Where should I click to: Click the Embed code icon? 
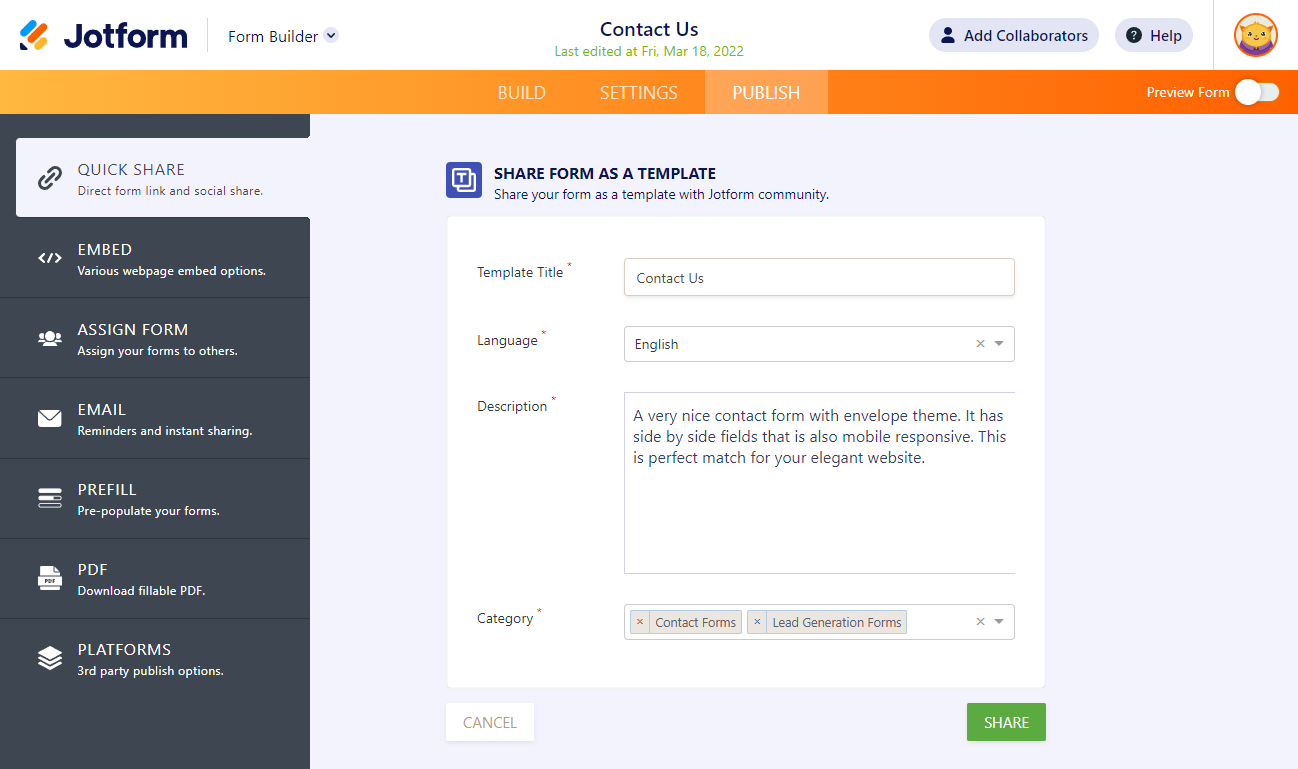pos(50,258)
